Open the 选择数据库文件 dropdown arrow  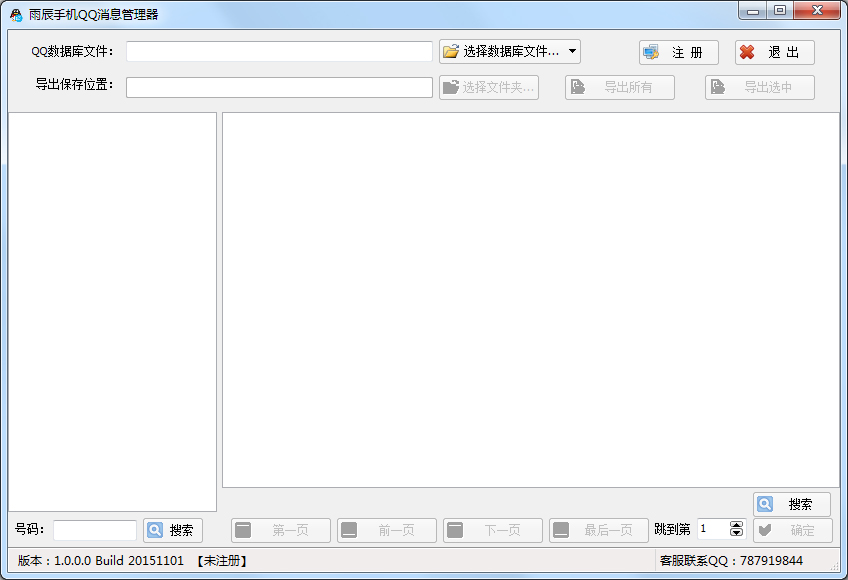572,52
